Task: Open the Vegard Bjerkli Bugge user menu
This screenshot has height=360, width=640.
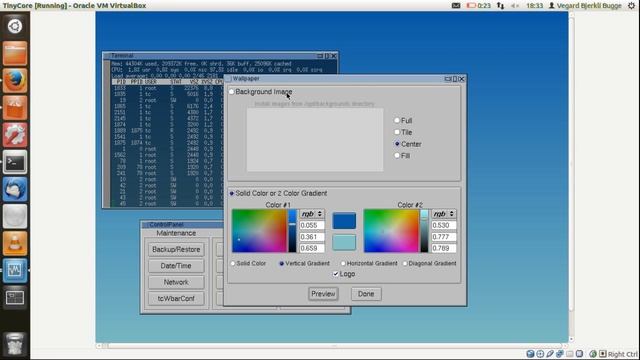Action: tap(585, 5)
